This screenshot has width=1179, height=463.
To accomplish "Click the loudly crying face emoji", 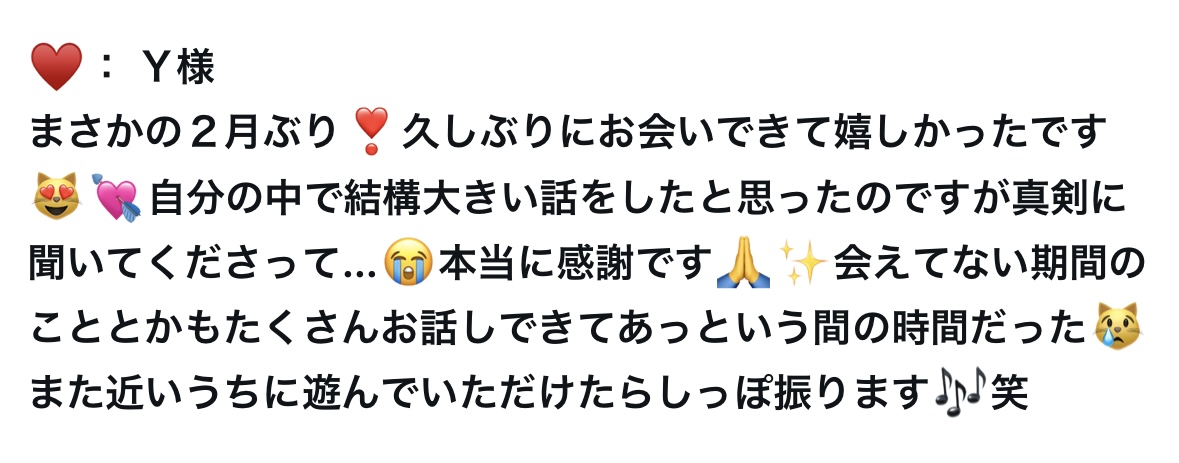I will coord(408,262).
